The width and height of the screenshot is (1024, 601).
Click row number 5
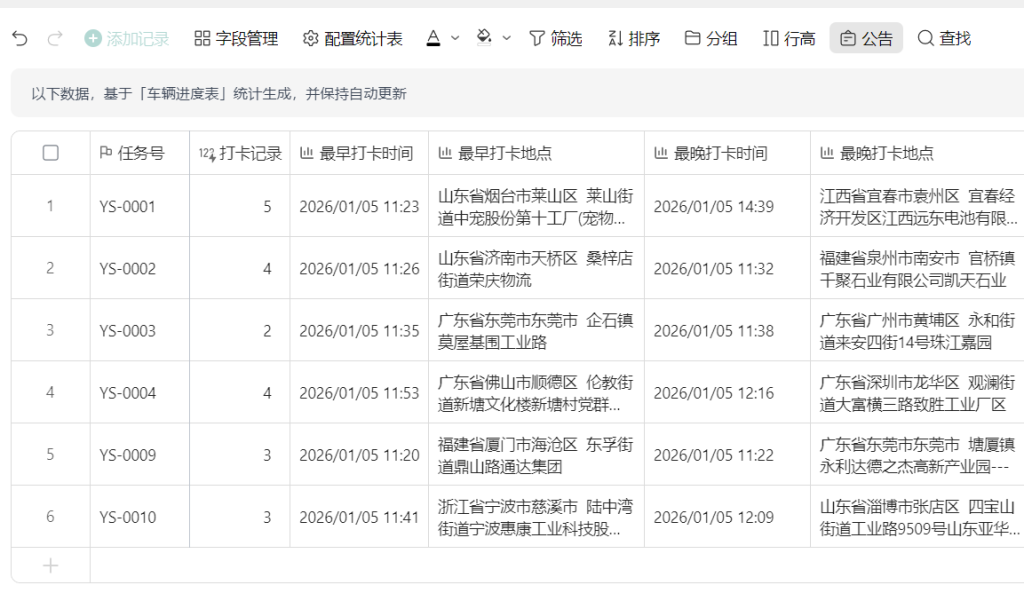click(x=50, y=455)
